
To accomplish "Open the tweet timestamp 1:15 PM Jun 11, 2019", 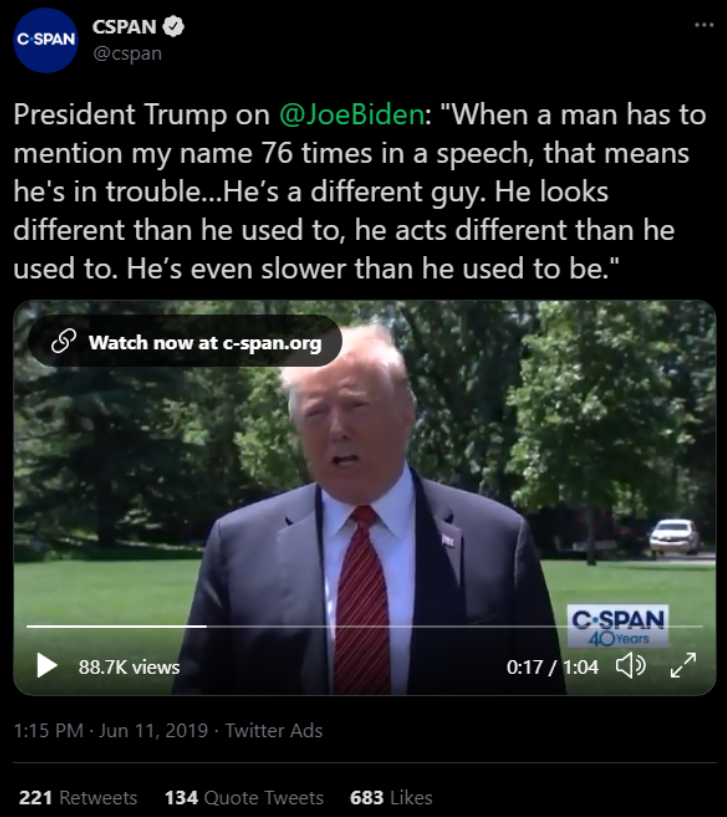I will click(110, 731).
